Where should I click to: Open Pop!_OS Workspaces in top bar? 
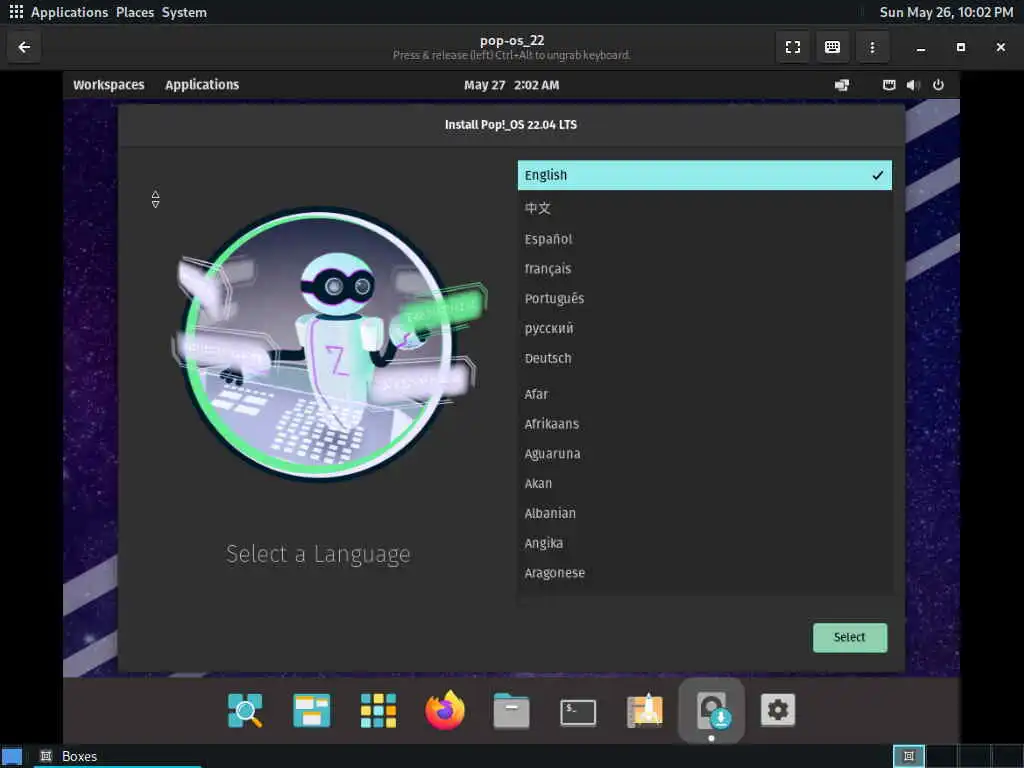pos(108,85)
